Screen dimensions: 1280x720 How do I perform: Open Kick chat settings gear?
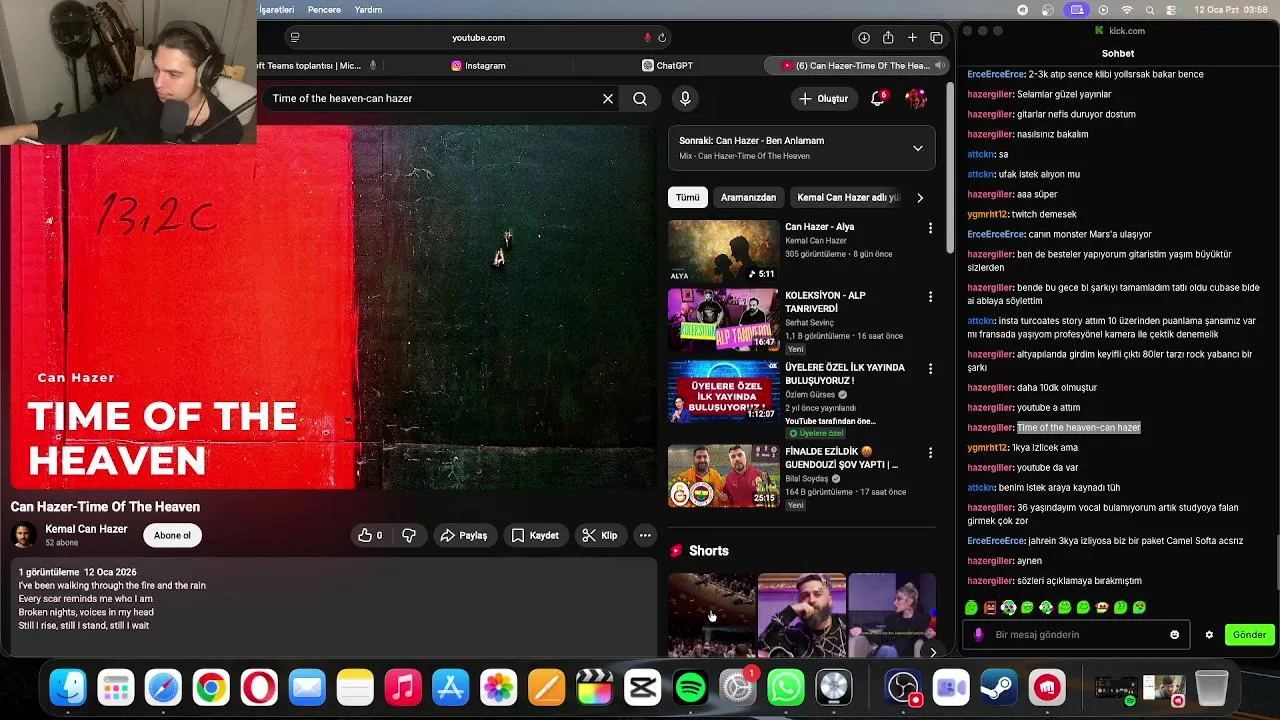click(1209, 634)
